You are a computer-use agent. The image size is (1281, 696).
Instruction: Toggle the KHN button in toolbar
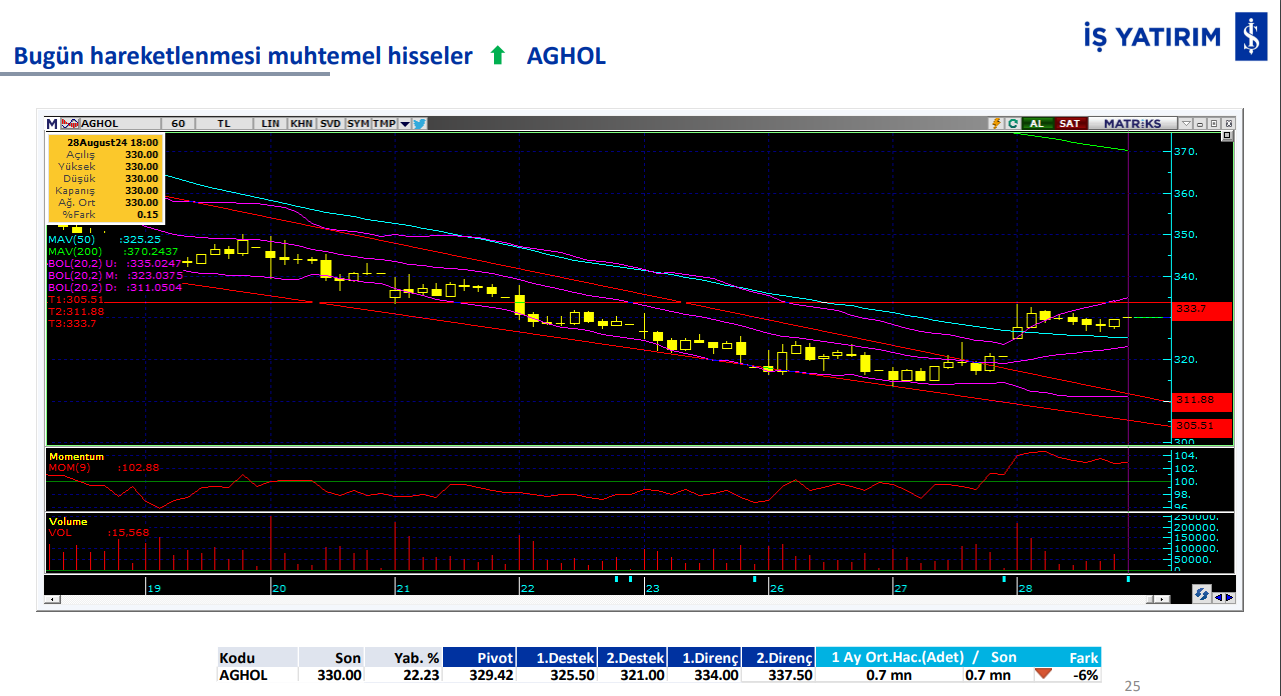[301, 124]
